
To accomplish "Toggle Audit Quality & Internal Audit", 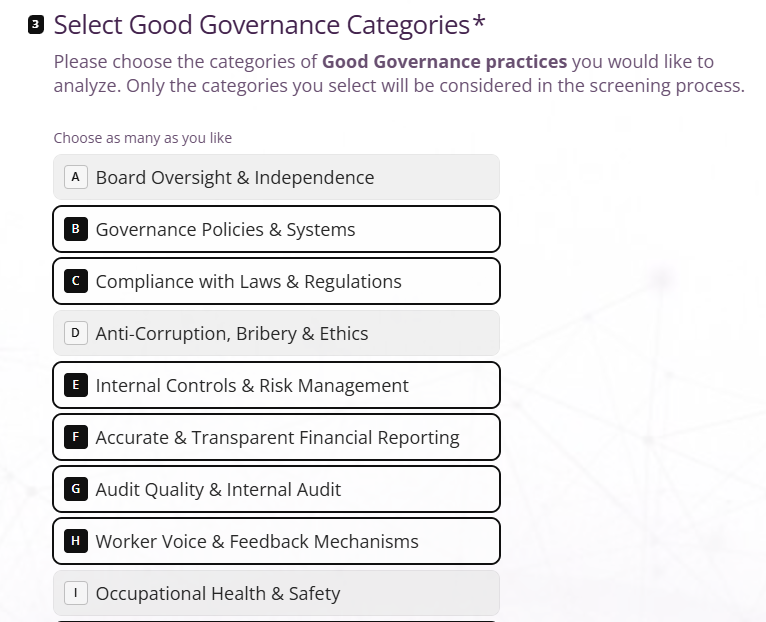I will [x=277, y=489].
